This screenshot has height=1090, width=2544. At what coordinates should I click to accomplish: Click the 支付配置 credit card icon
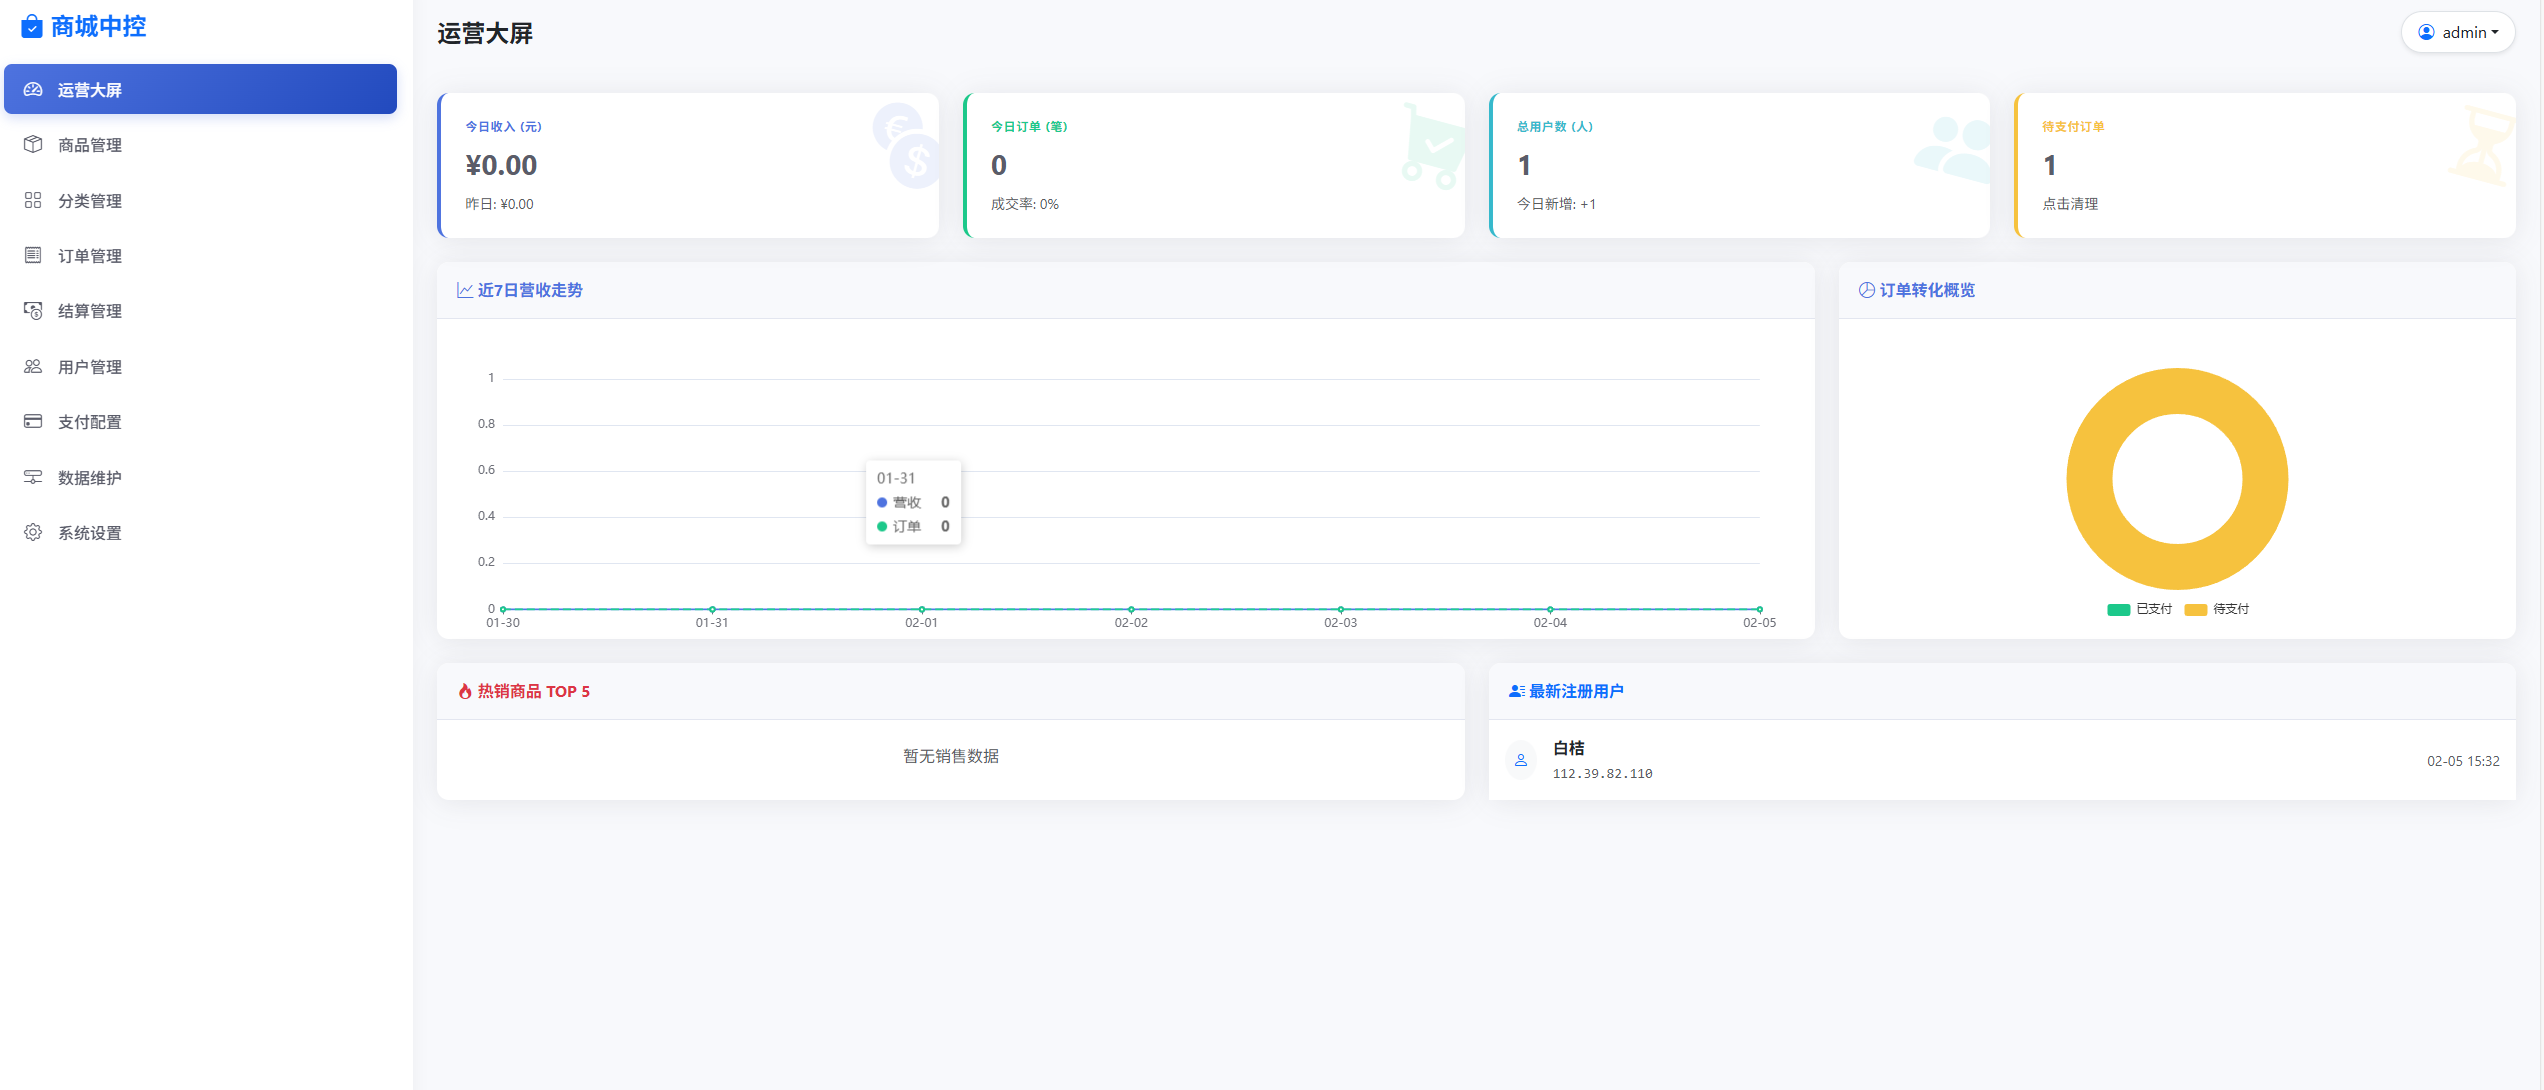click(x=33, y=422)
